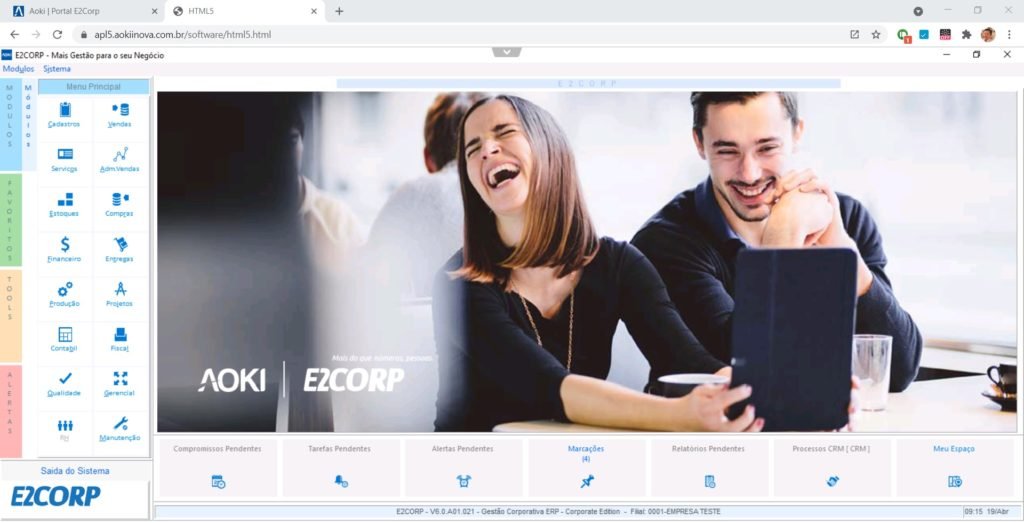Expand the top pull-down chevron handle
This screenshot has height=523, width=1024.
click(507, 52)
